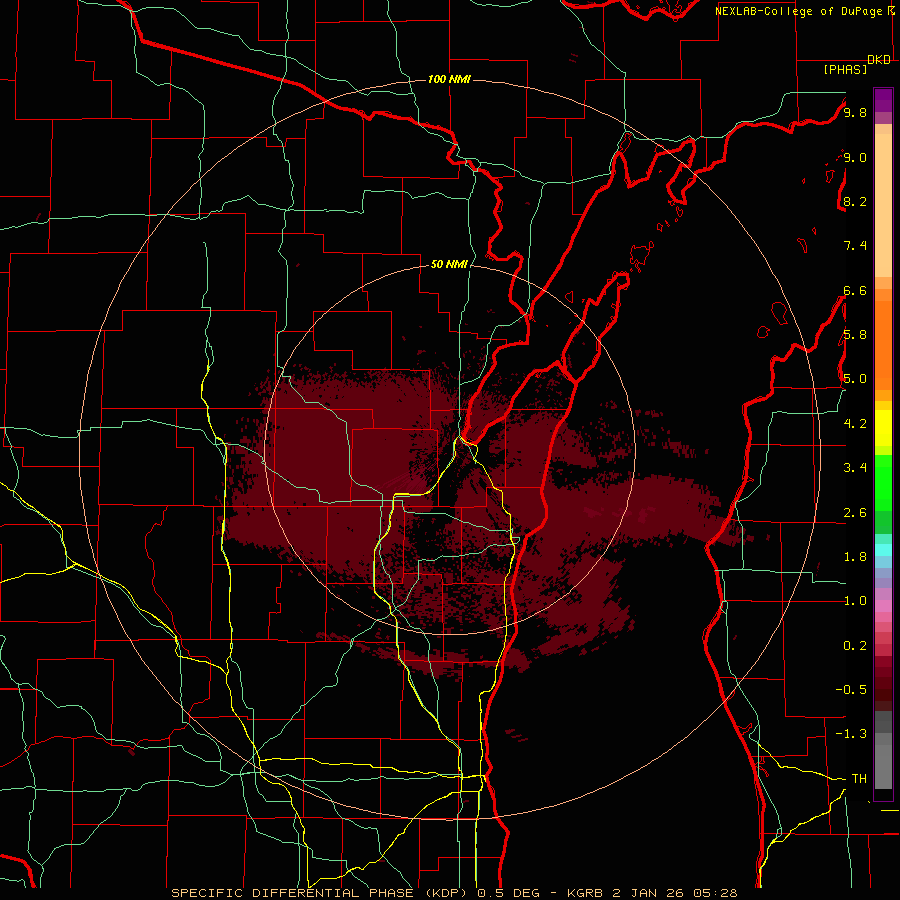Click the 0.2 scale value
Screen dimensions: 900x900
(x=855, y=646)
